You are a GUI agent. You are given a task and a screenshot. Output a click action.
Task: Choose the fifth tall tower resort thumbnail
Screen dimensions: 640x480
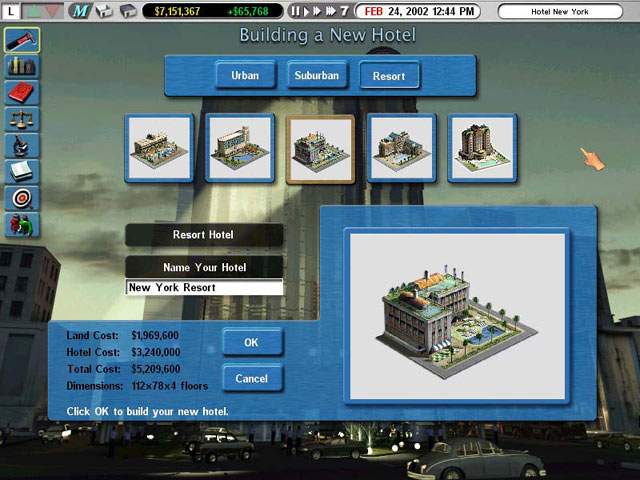[x=482, y=148]
